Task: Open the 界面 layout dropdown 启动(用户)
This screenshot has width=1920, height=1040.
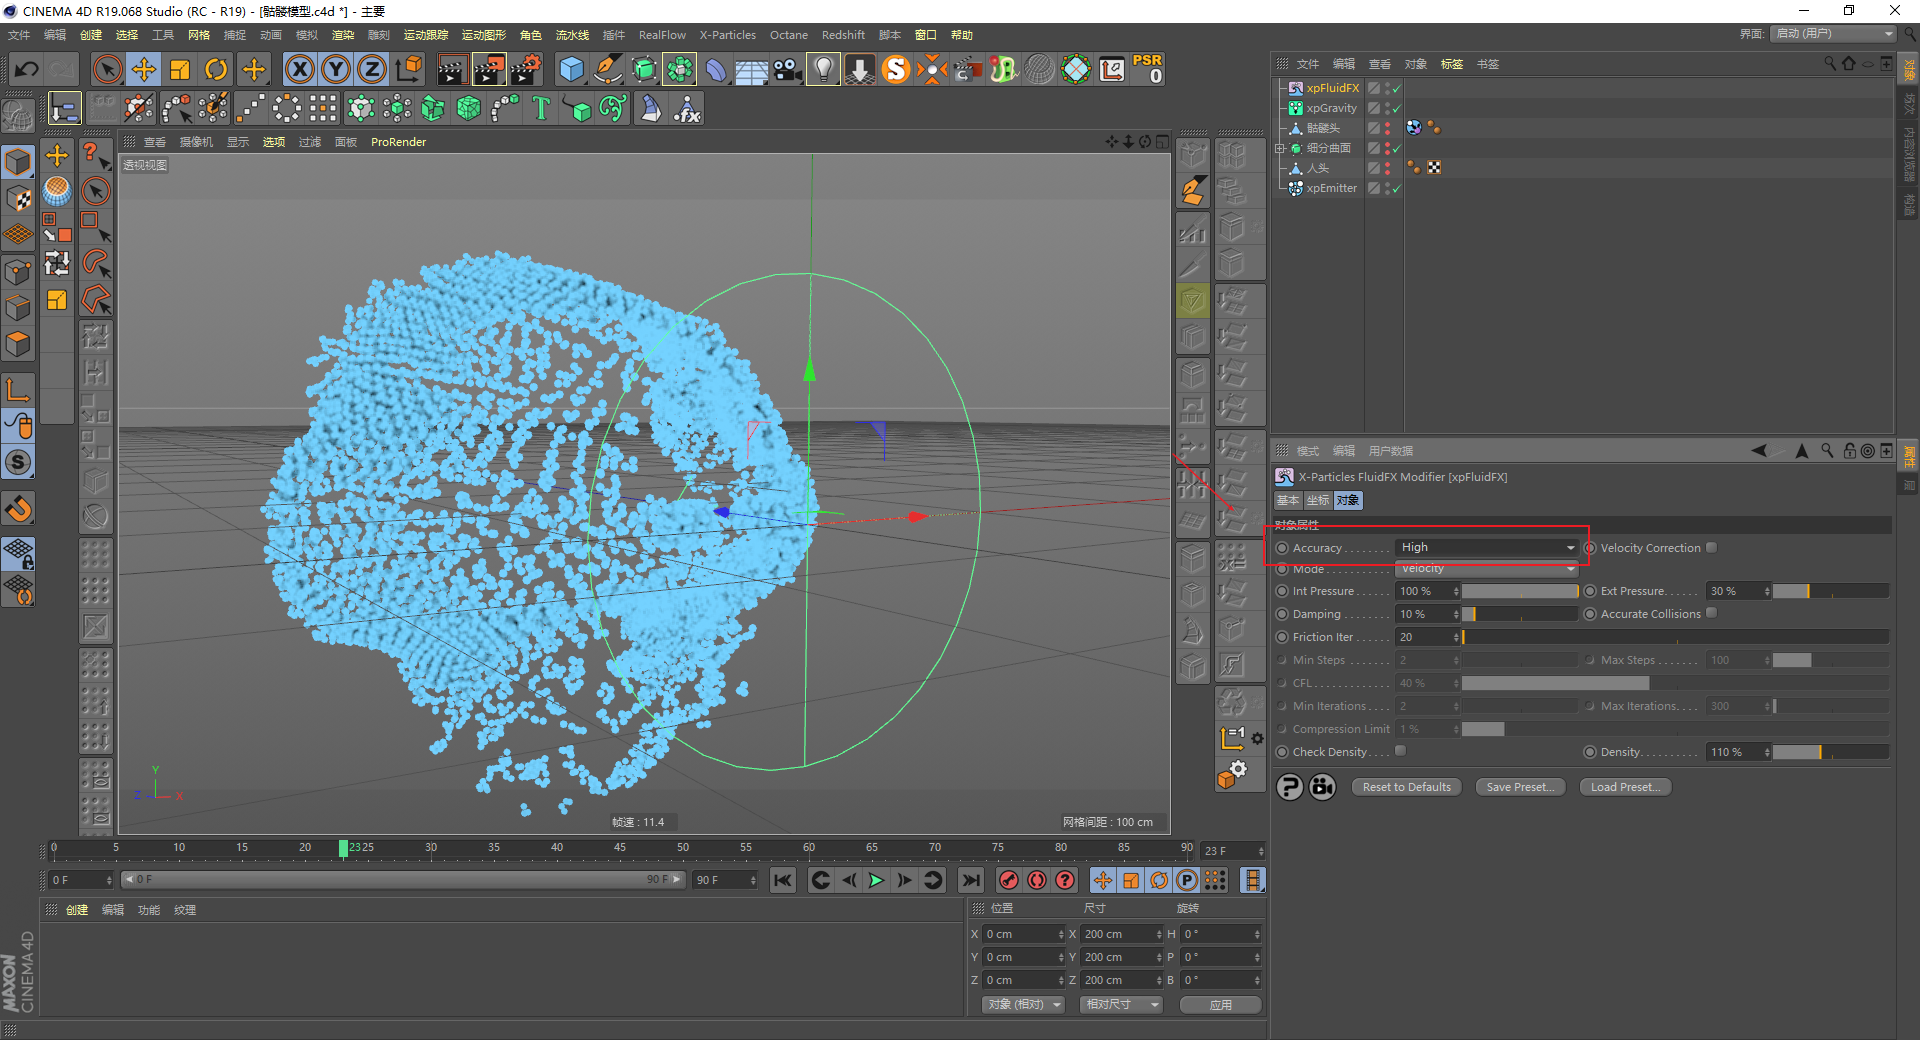Action: pyautogui.click(x=1834, y=33)
